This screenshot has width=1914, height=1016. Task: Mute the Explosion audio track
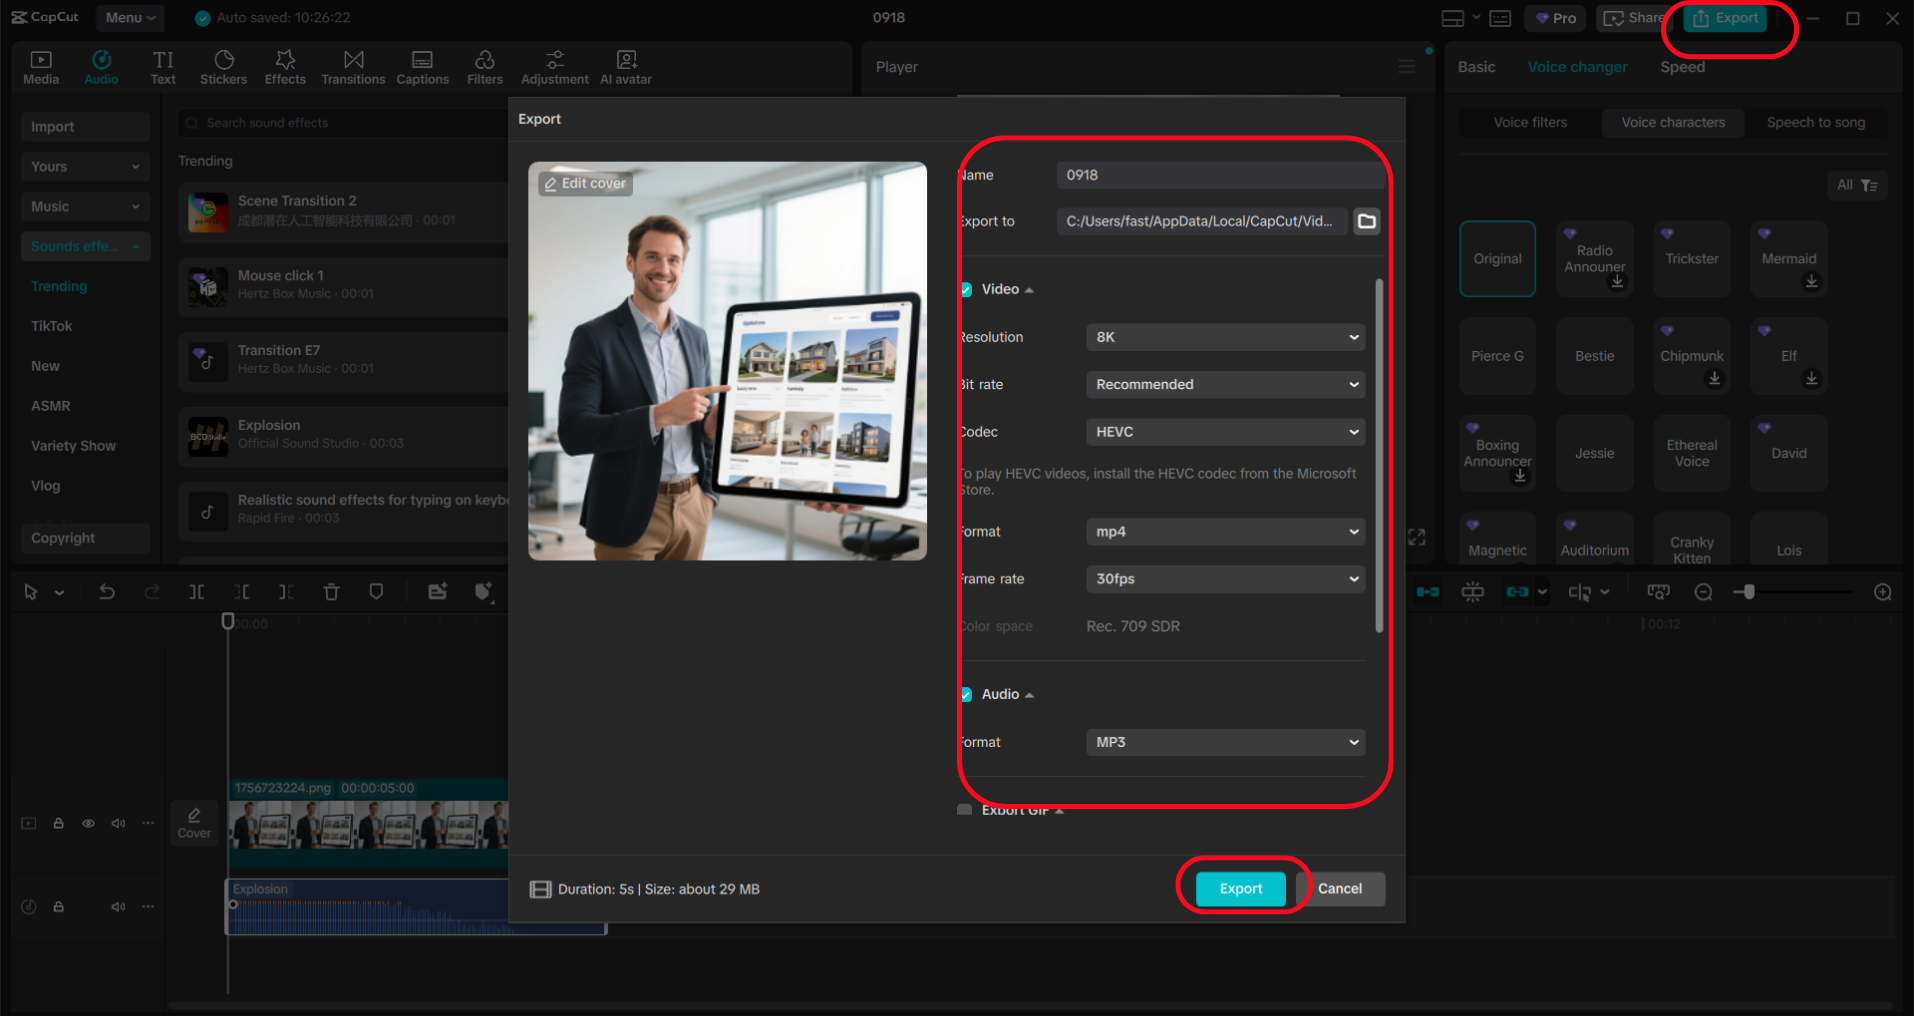click(118, 906)
